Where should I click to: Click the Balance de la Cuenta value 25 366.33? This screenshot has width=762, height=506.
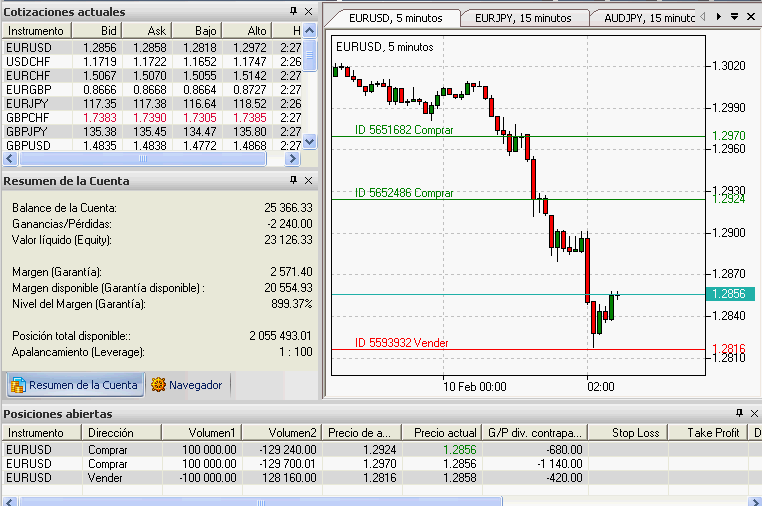tap(288, 208)
